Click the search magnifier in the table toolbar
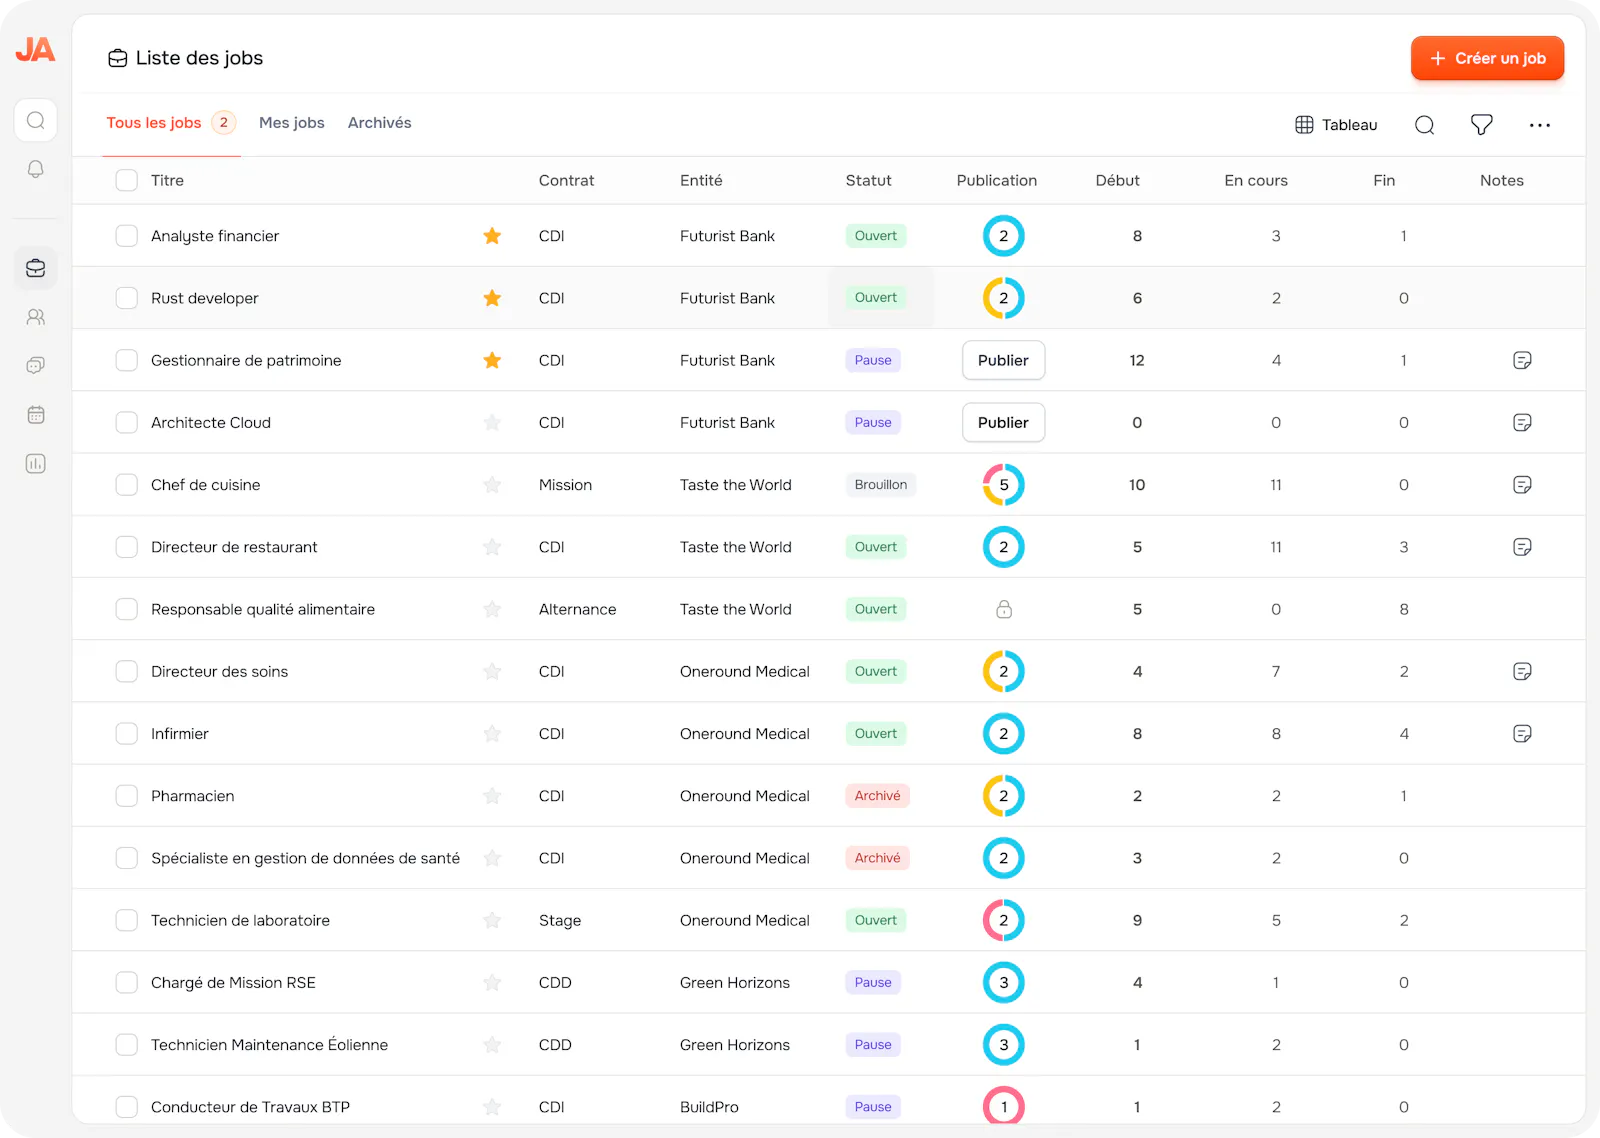Image resolution: width=1600 pixels, height=1138 pixels. point(1425,125)
